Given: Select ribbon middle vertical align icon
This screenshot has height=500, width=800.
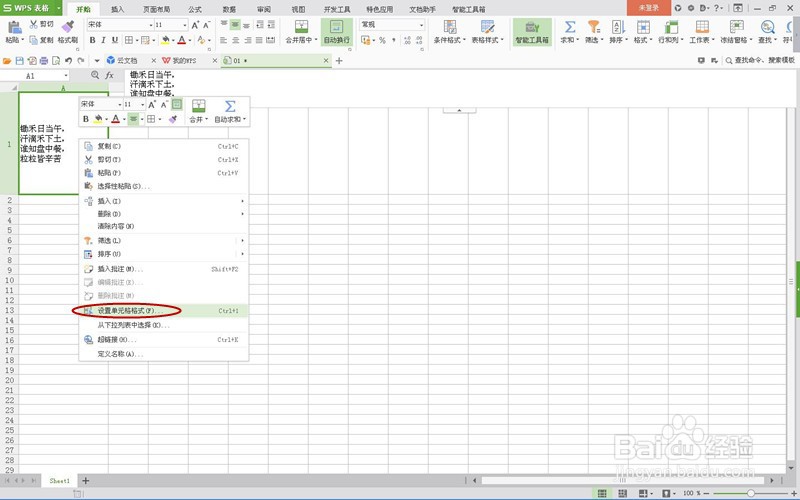Looking at the screenshot, I should point(235,25).
